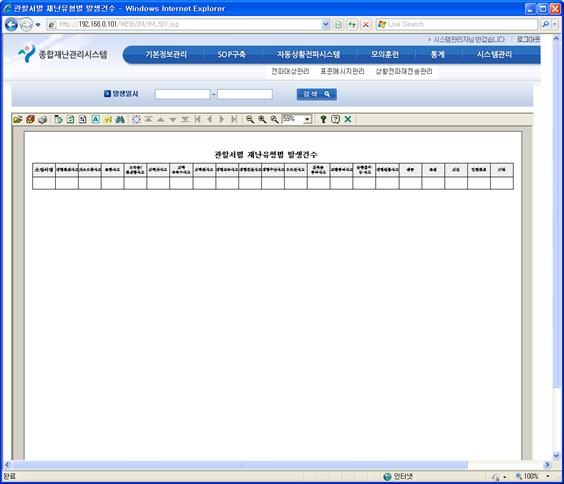Zoom in using the plus magnifier icon

point(262,119)
